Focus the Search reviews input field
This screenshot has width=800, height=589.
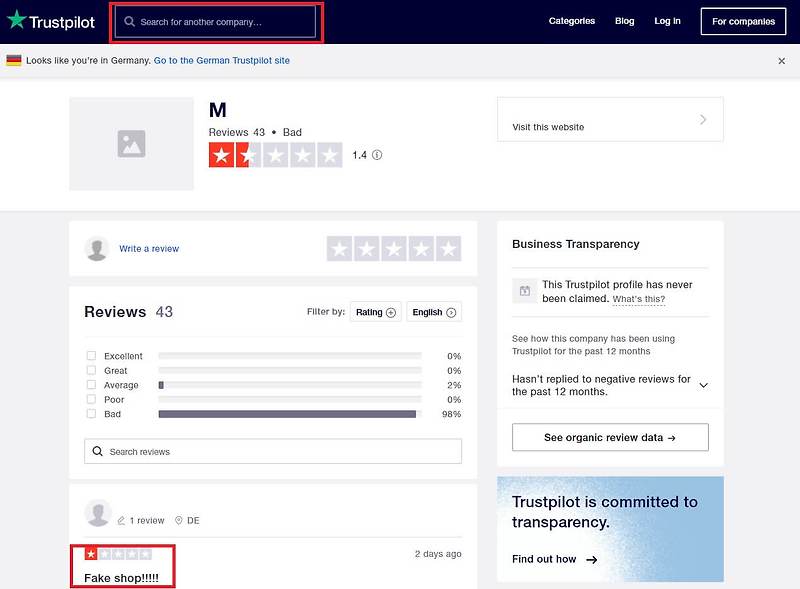(x=273, y=451)
